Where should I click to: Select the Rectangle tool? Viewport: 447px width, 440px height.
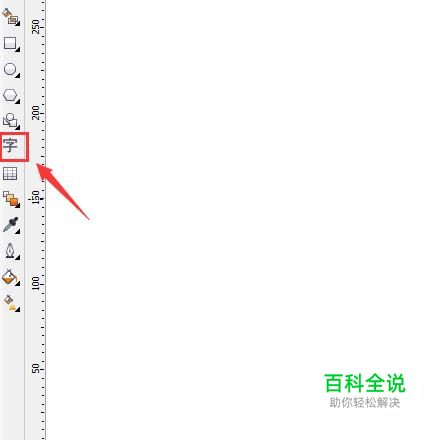click(10, 43)
